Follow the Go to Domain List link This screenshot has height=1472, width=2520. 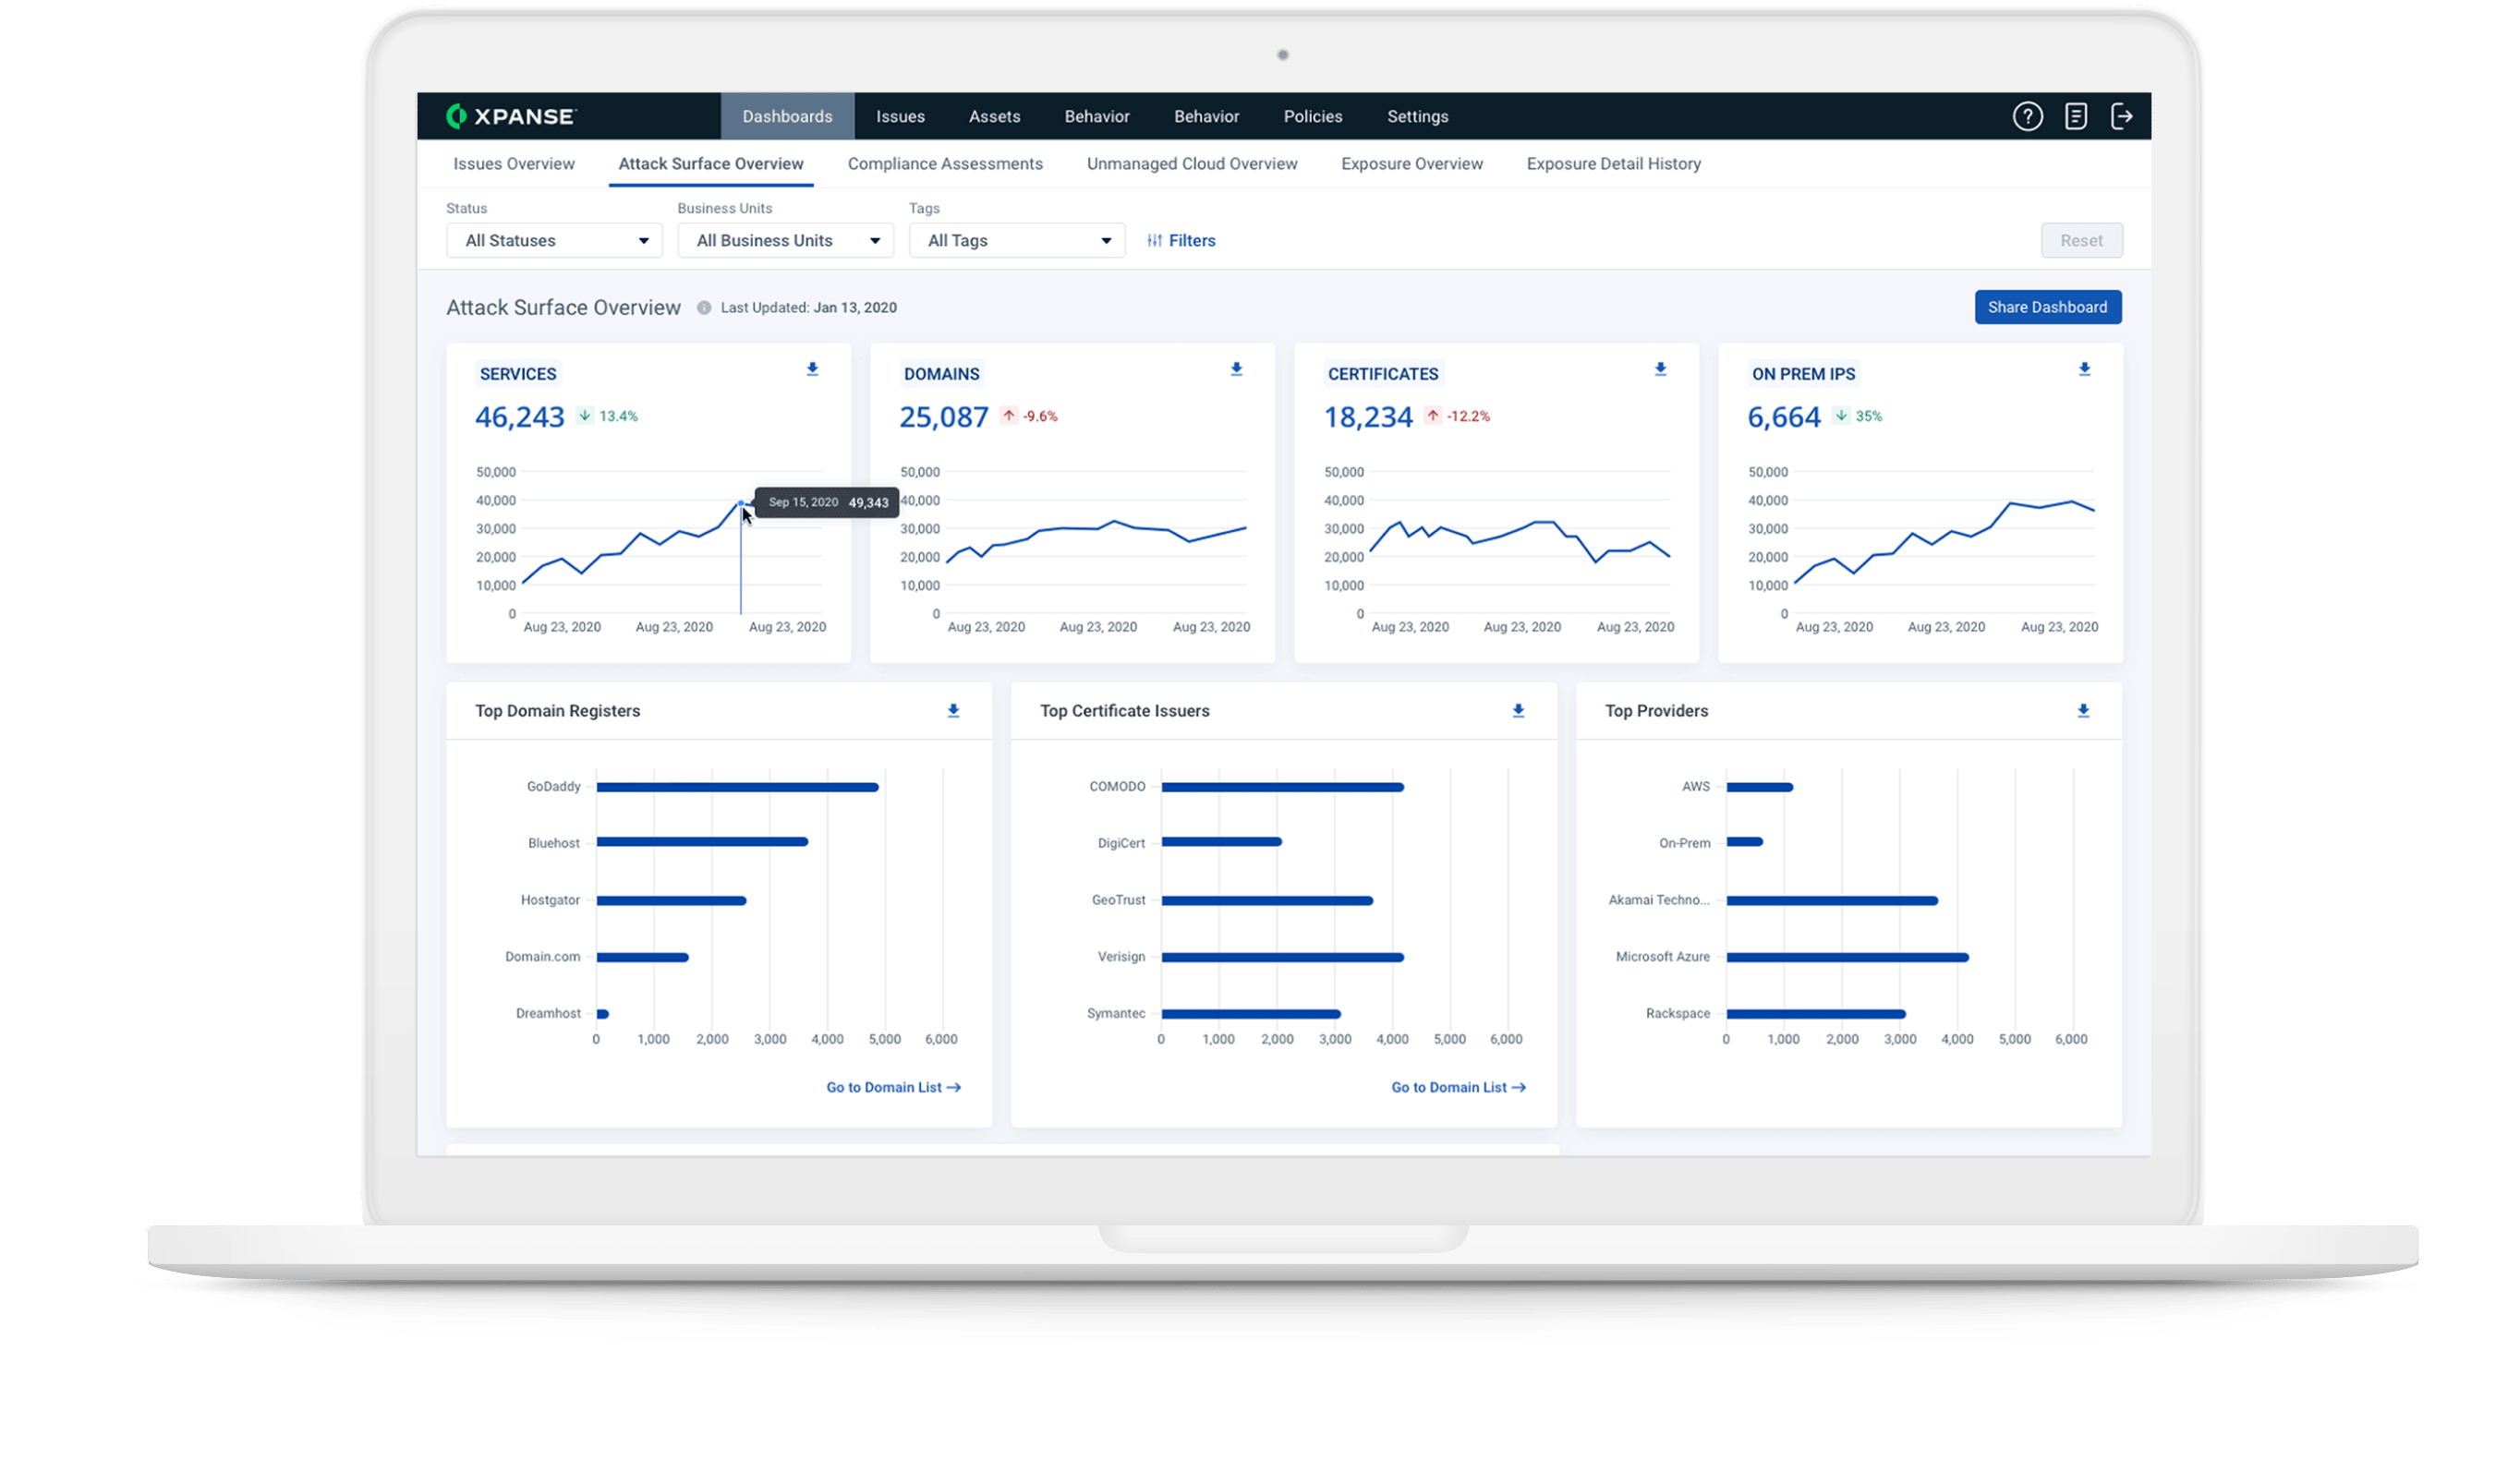coord(892,1087)
